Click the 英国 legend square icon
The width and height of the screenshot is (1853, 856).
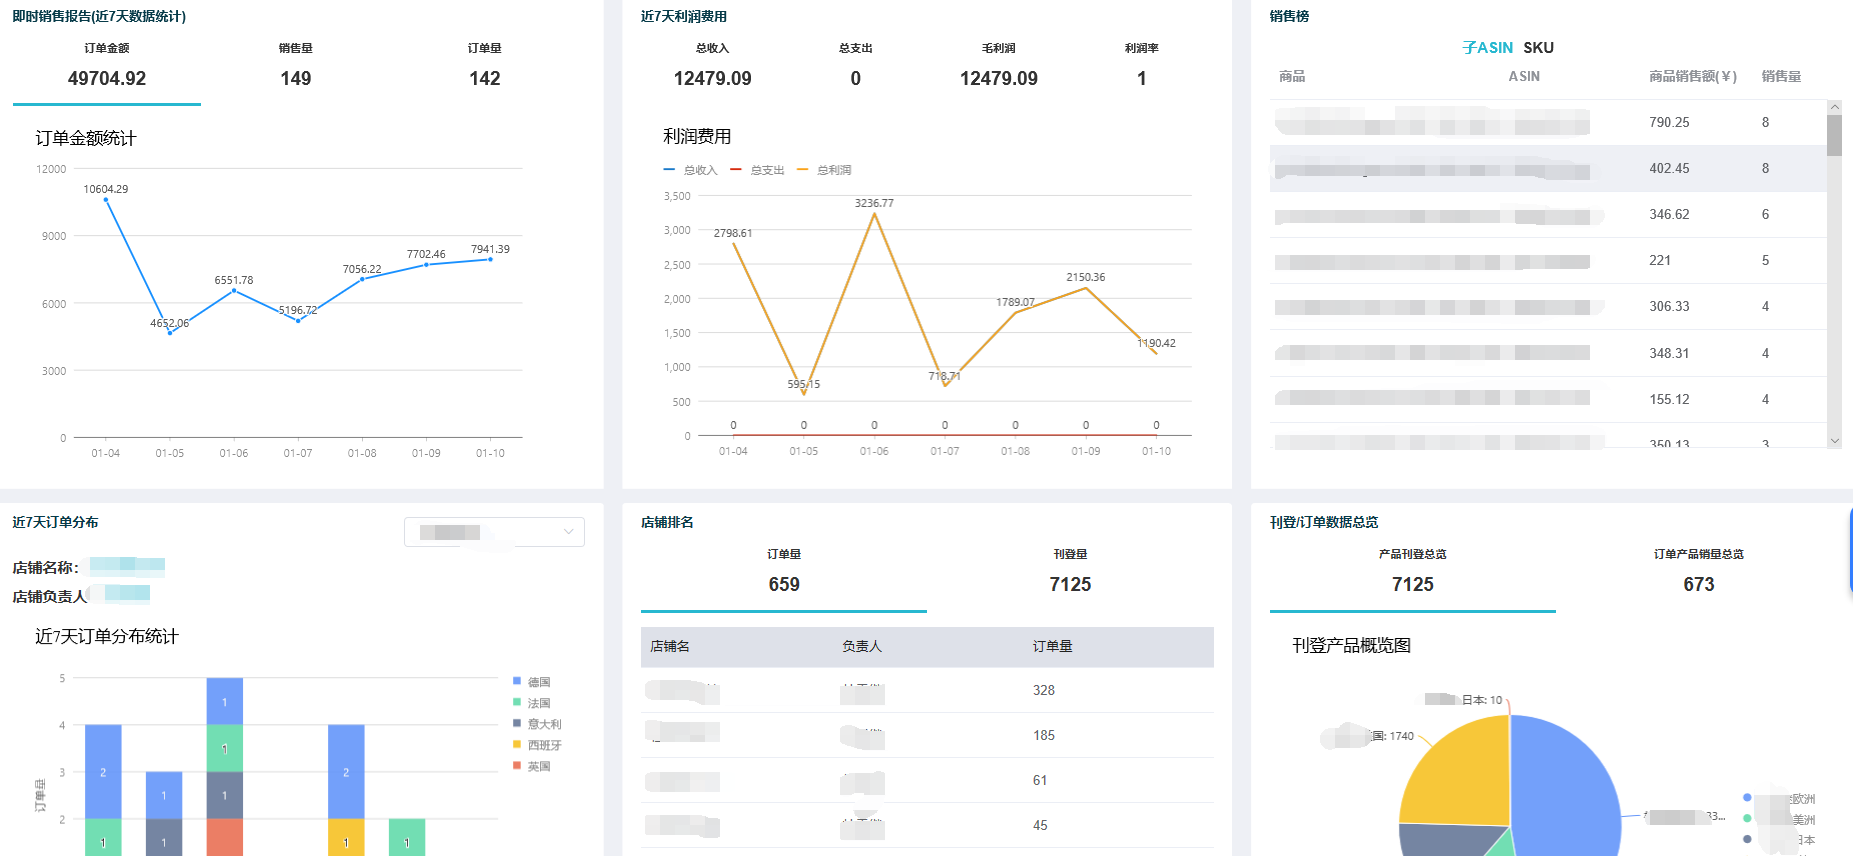(x=517, y=766)
